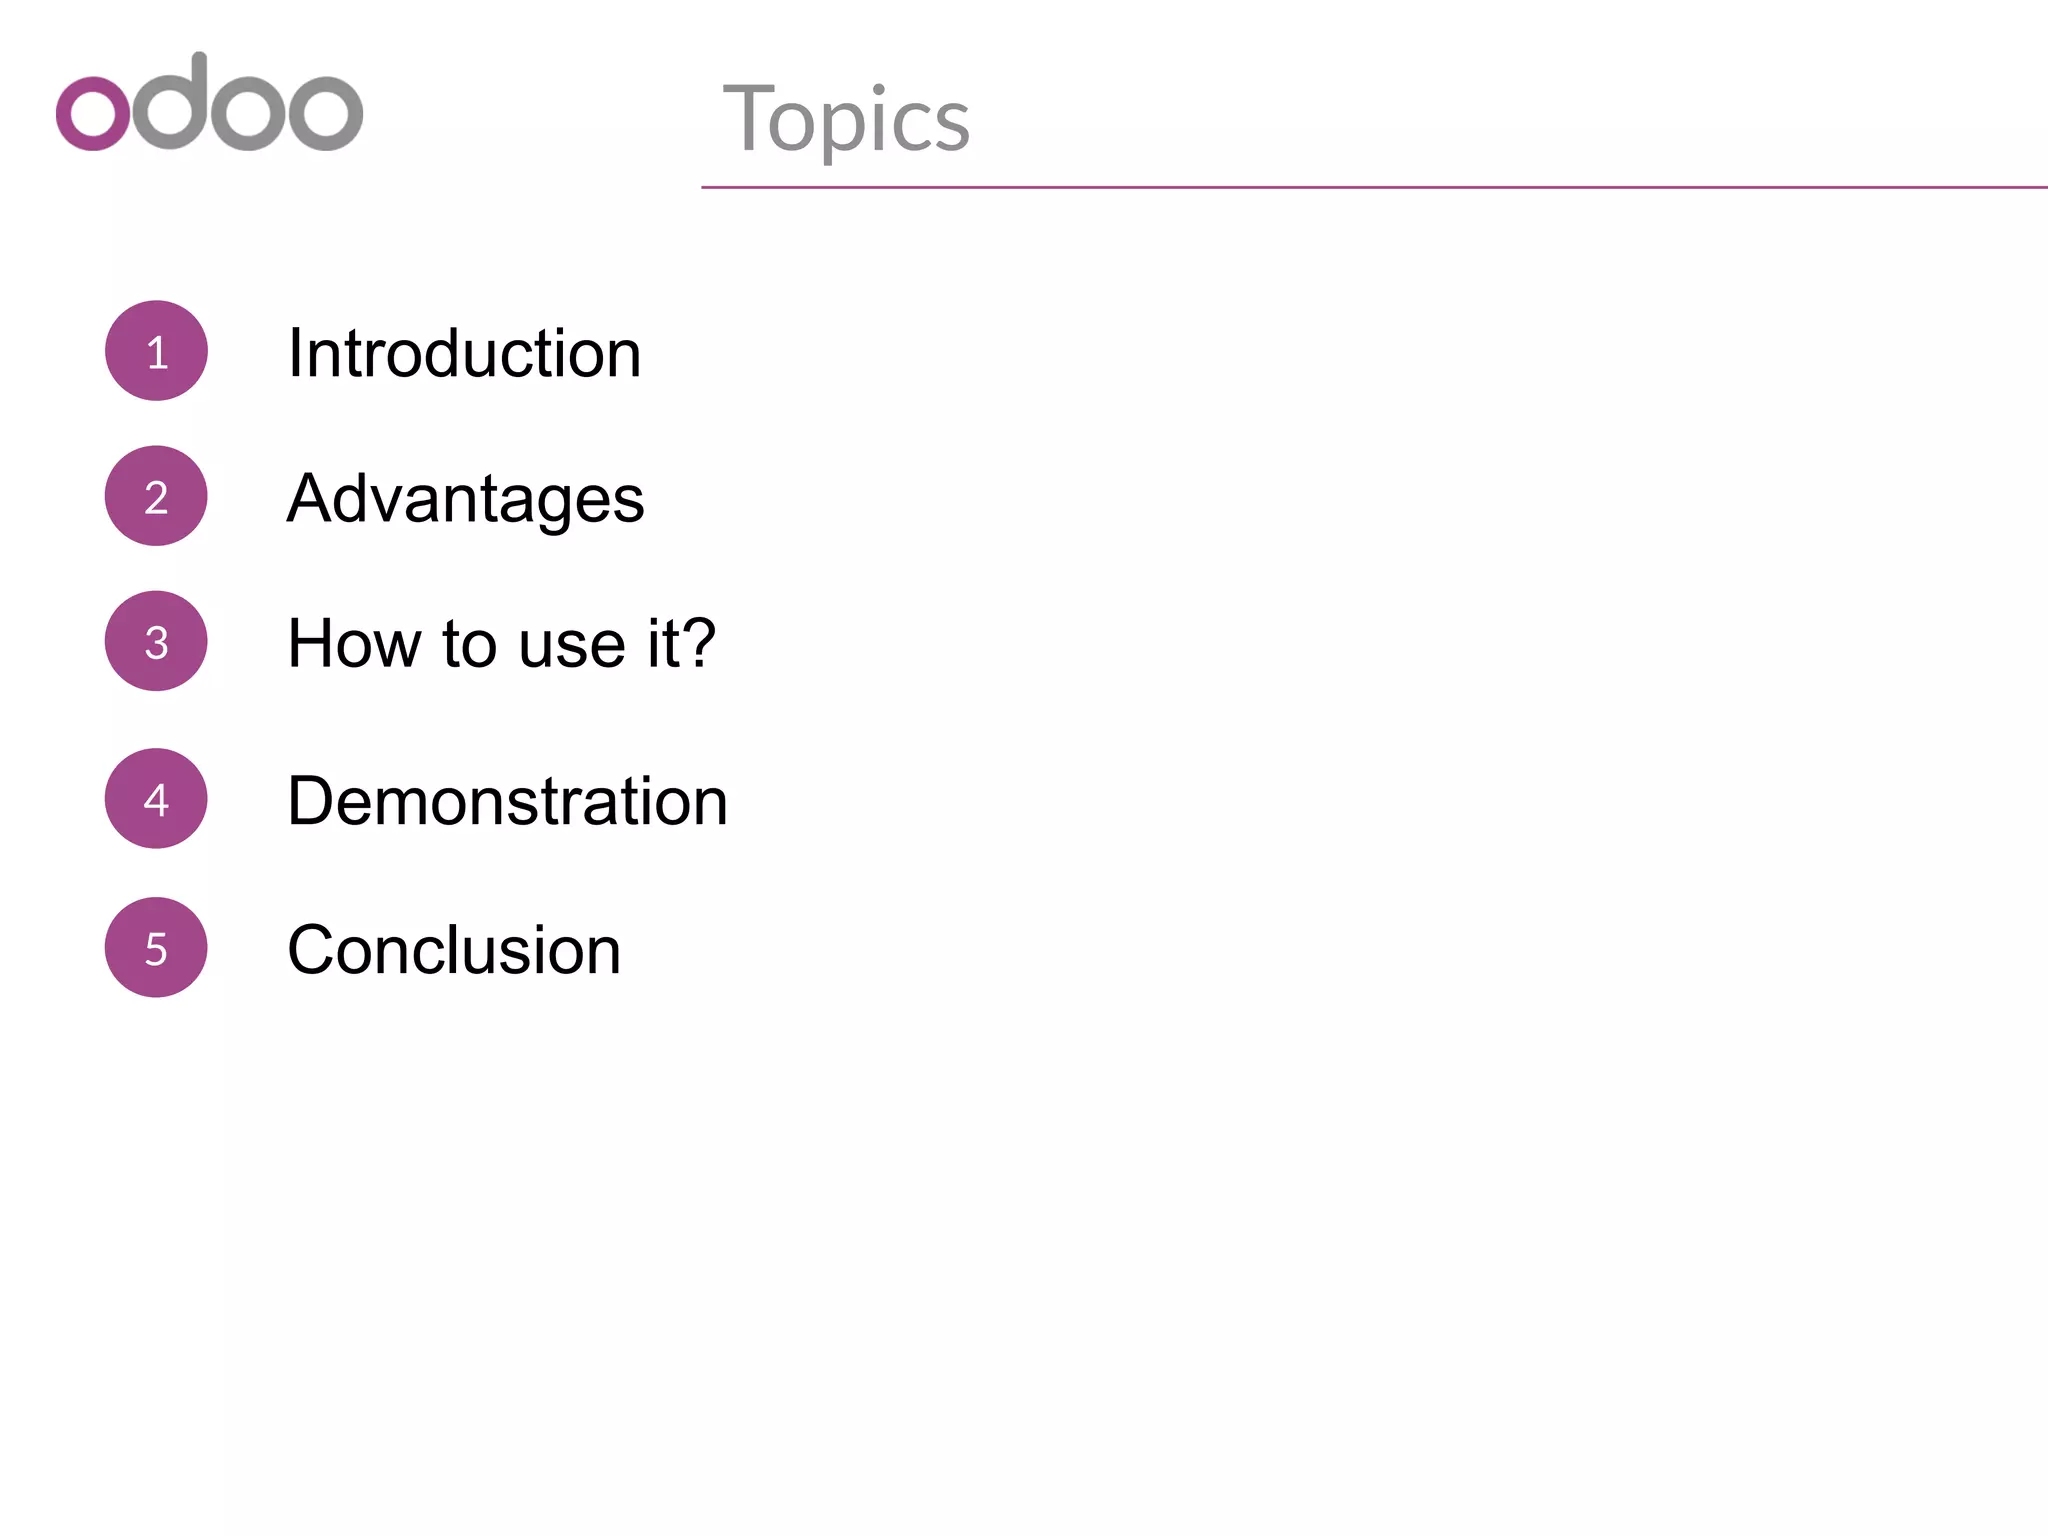Click the third letter o in the odoo logo
Viewport: 2048px width, 1536px height.
tap(248, 113)
